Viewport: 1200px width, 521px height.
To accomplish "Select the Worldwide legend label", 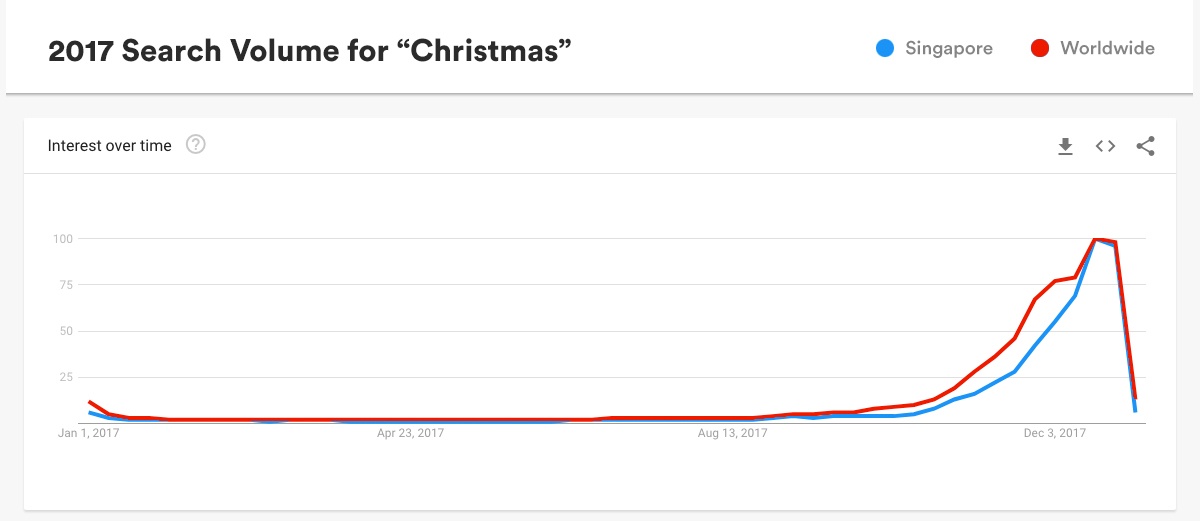I will (1107, 48).
